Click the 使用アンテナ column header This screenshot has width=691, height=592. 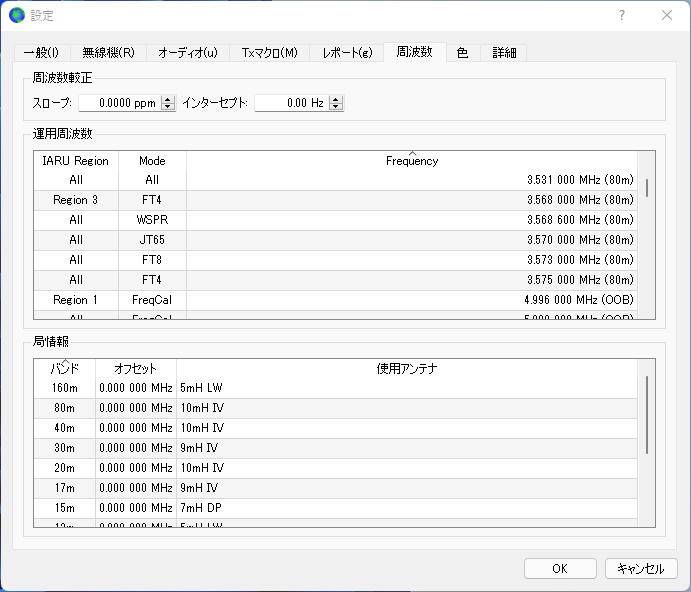(x=407, y=369)
